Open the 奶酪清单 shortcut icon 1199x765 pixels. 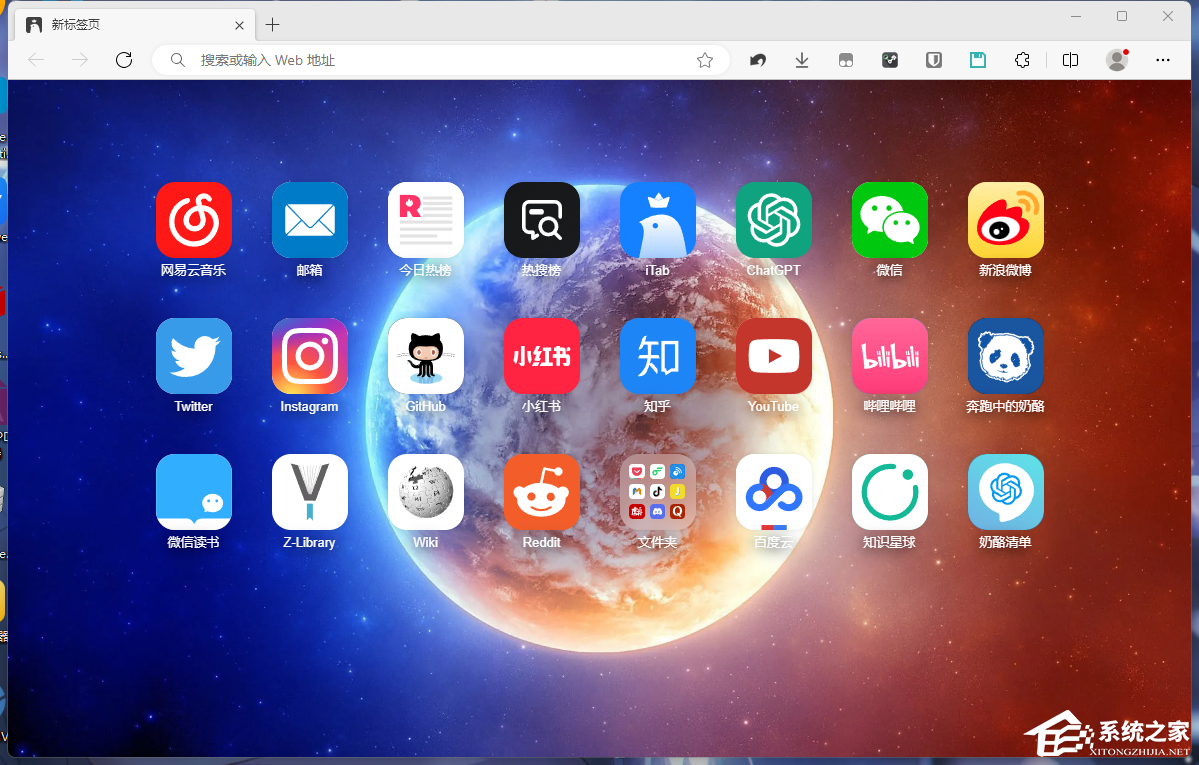coord(1006,492)
